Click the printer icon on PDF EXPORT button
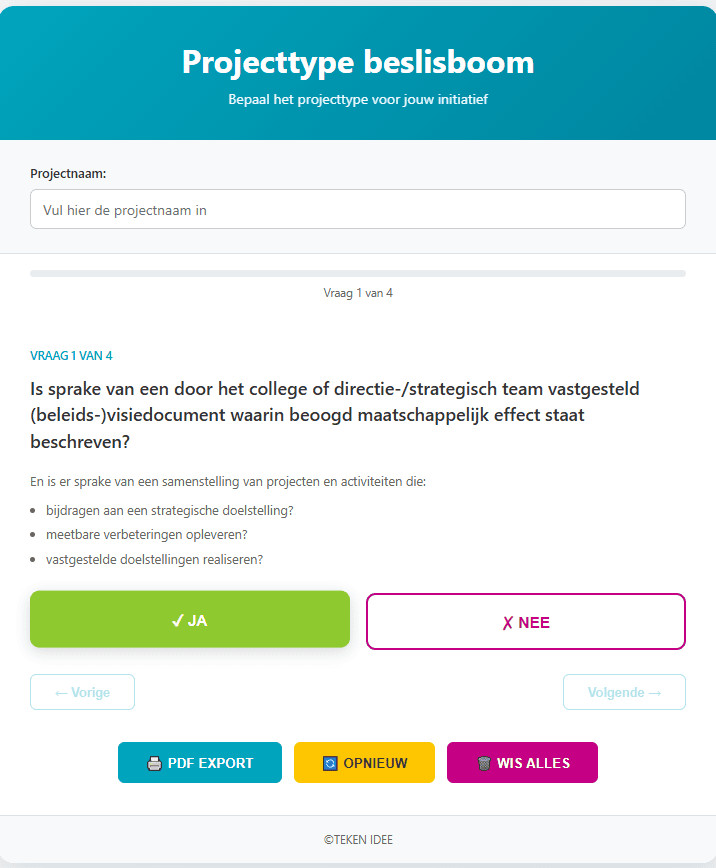 (153, 762)
